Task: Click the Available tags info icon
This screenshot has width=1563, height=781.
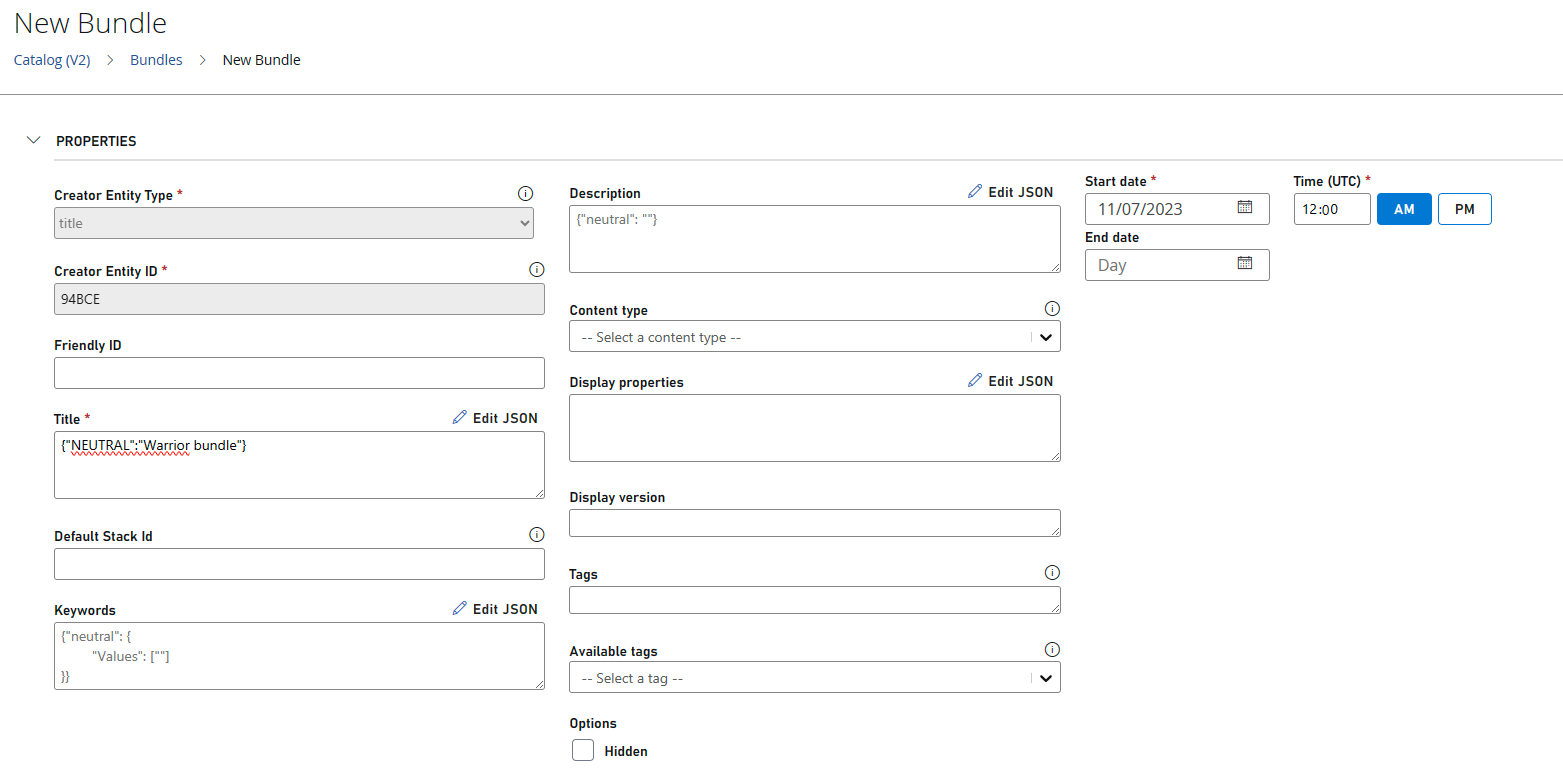Action: [1052, 650]
